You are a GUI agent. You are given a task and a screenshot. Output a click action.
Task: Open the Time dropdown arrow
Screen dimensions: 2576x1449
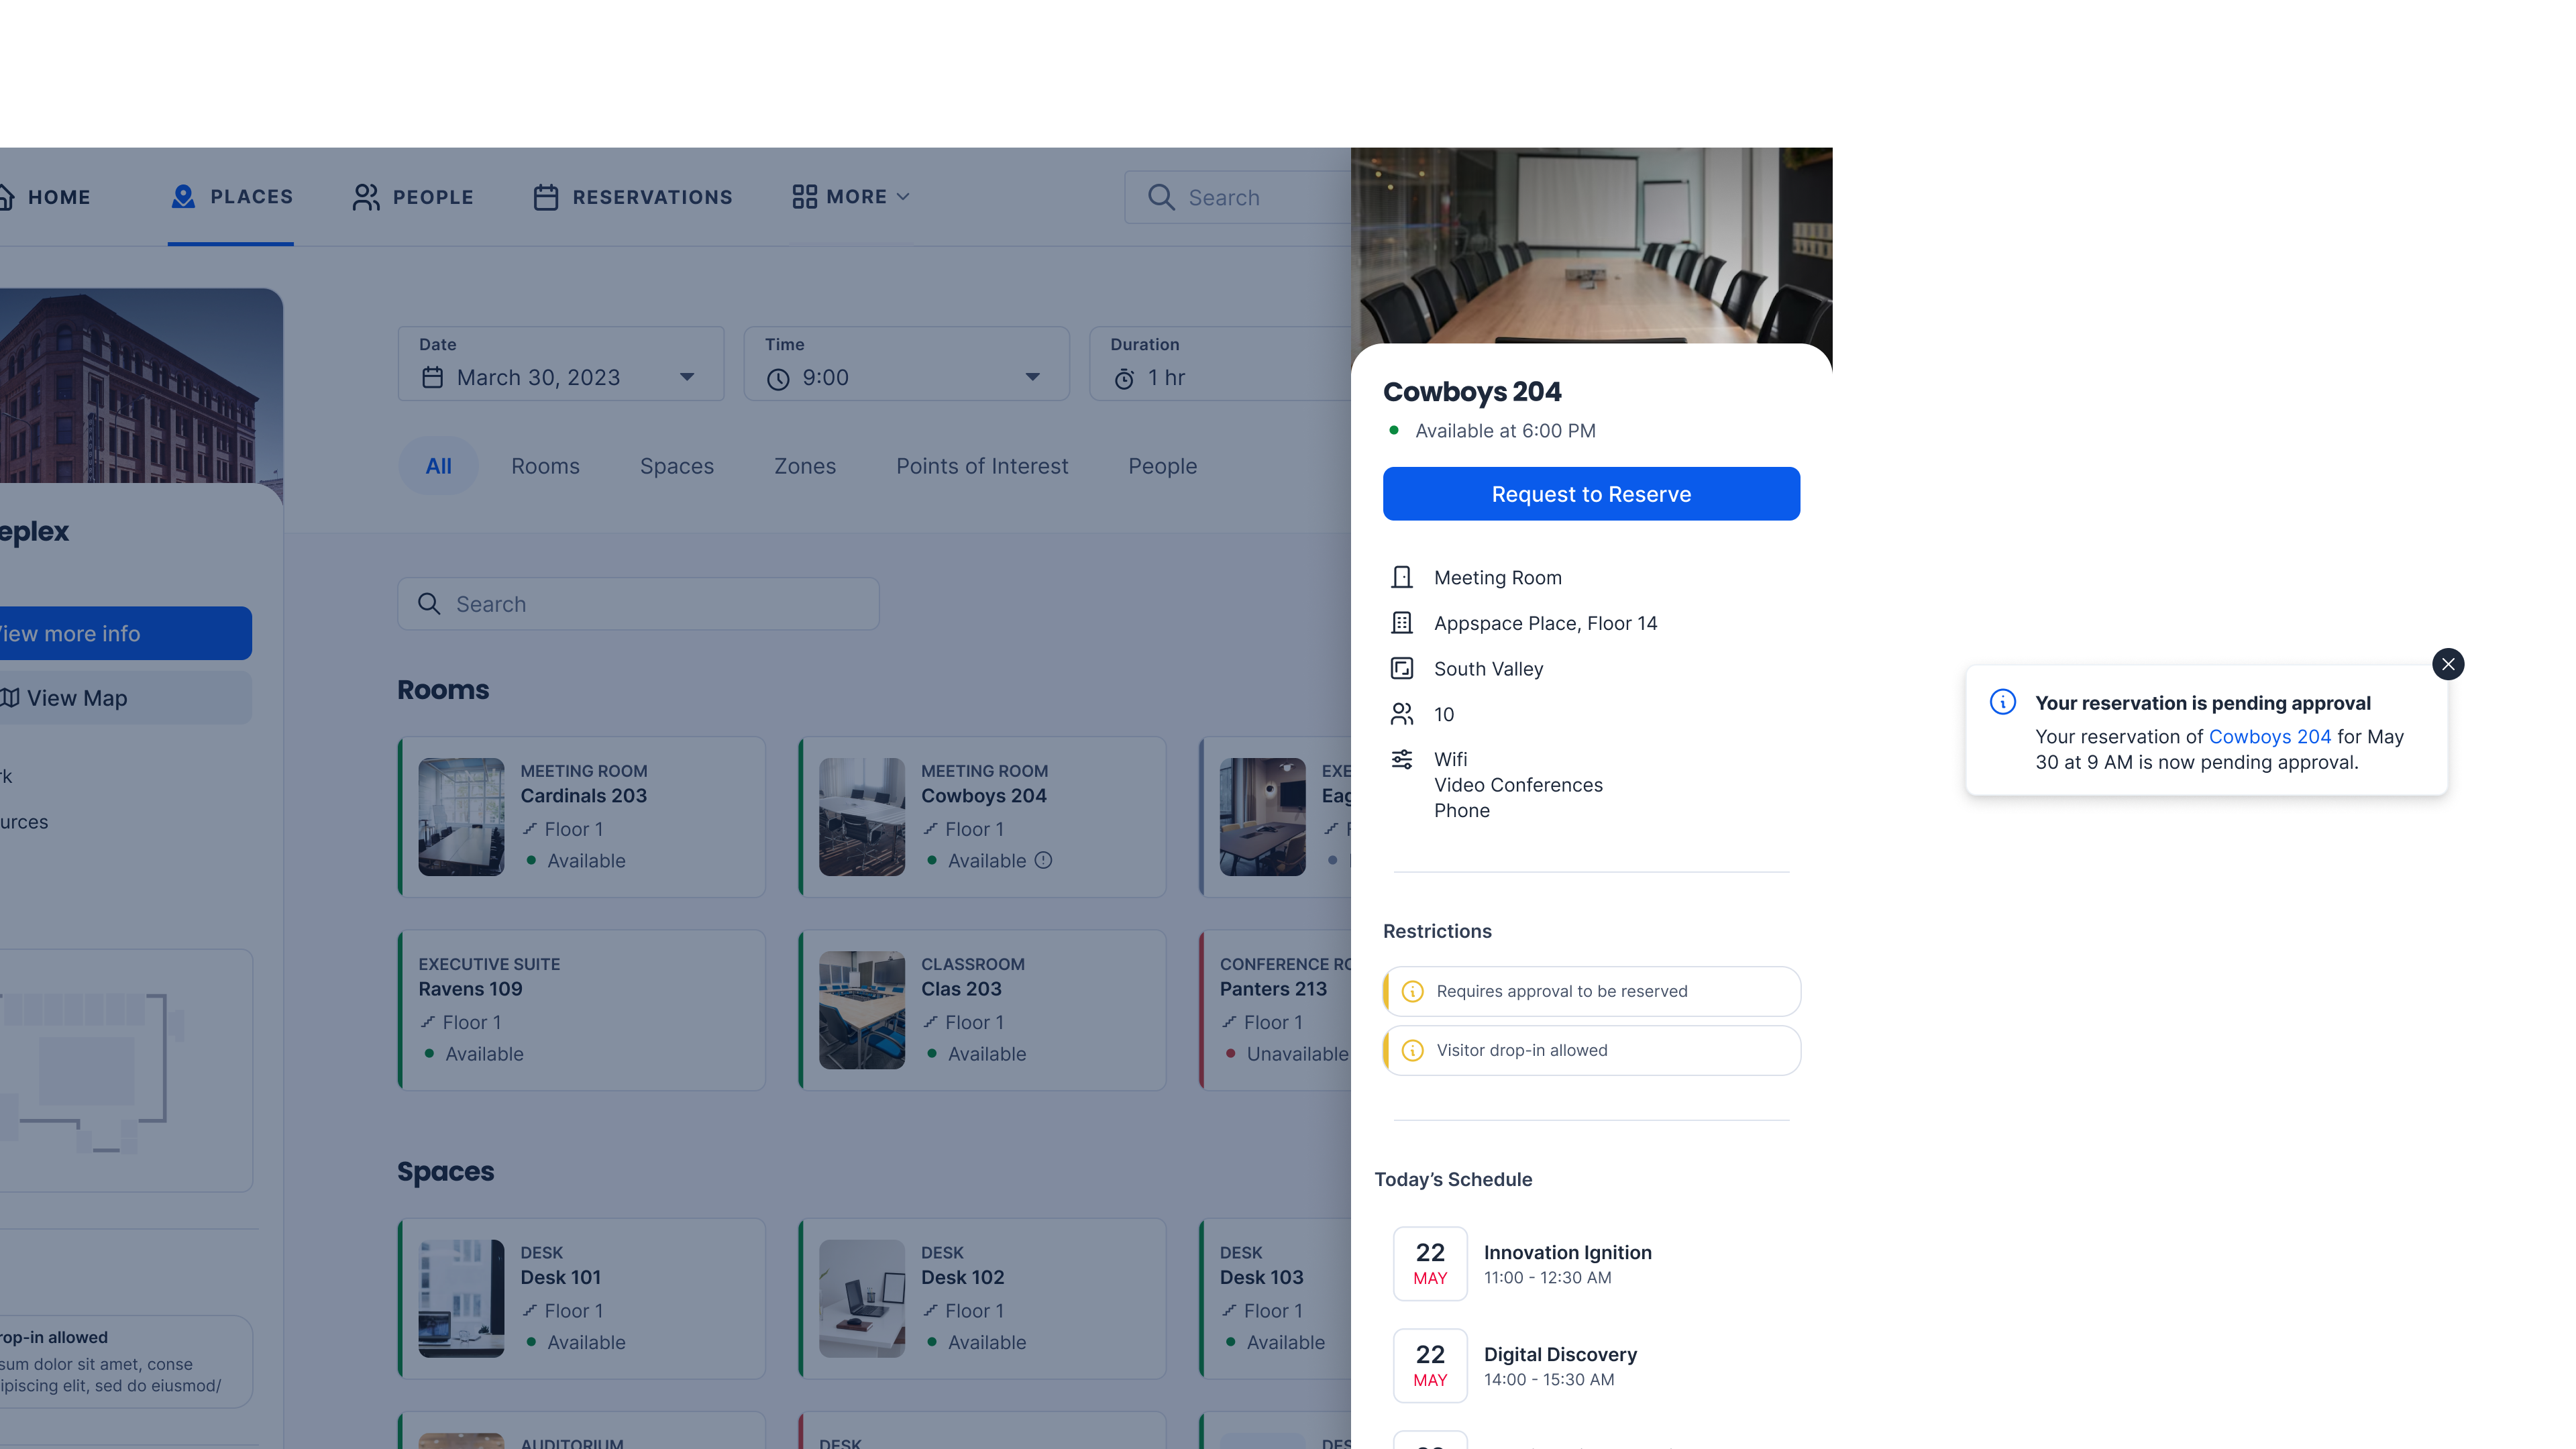(x=1033, y=377)
